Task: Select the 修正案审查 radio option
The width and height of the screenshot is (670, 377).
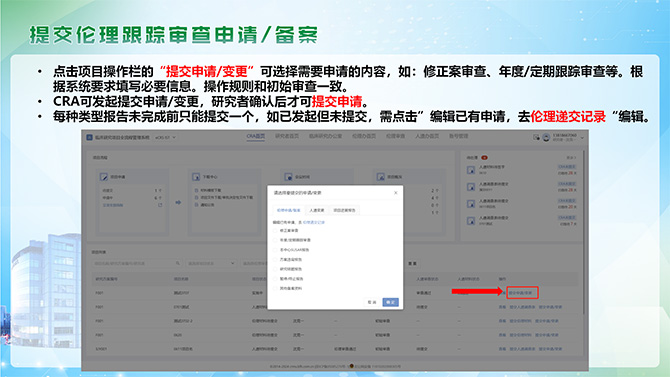Action: [x=276, y=230]
